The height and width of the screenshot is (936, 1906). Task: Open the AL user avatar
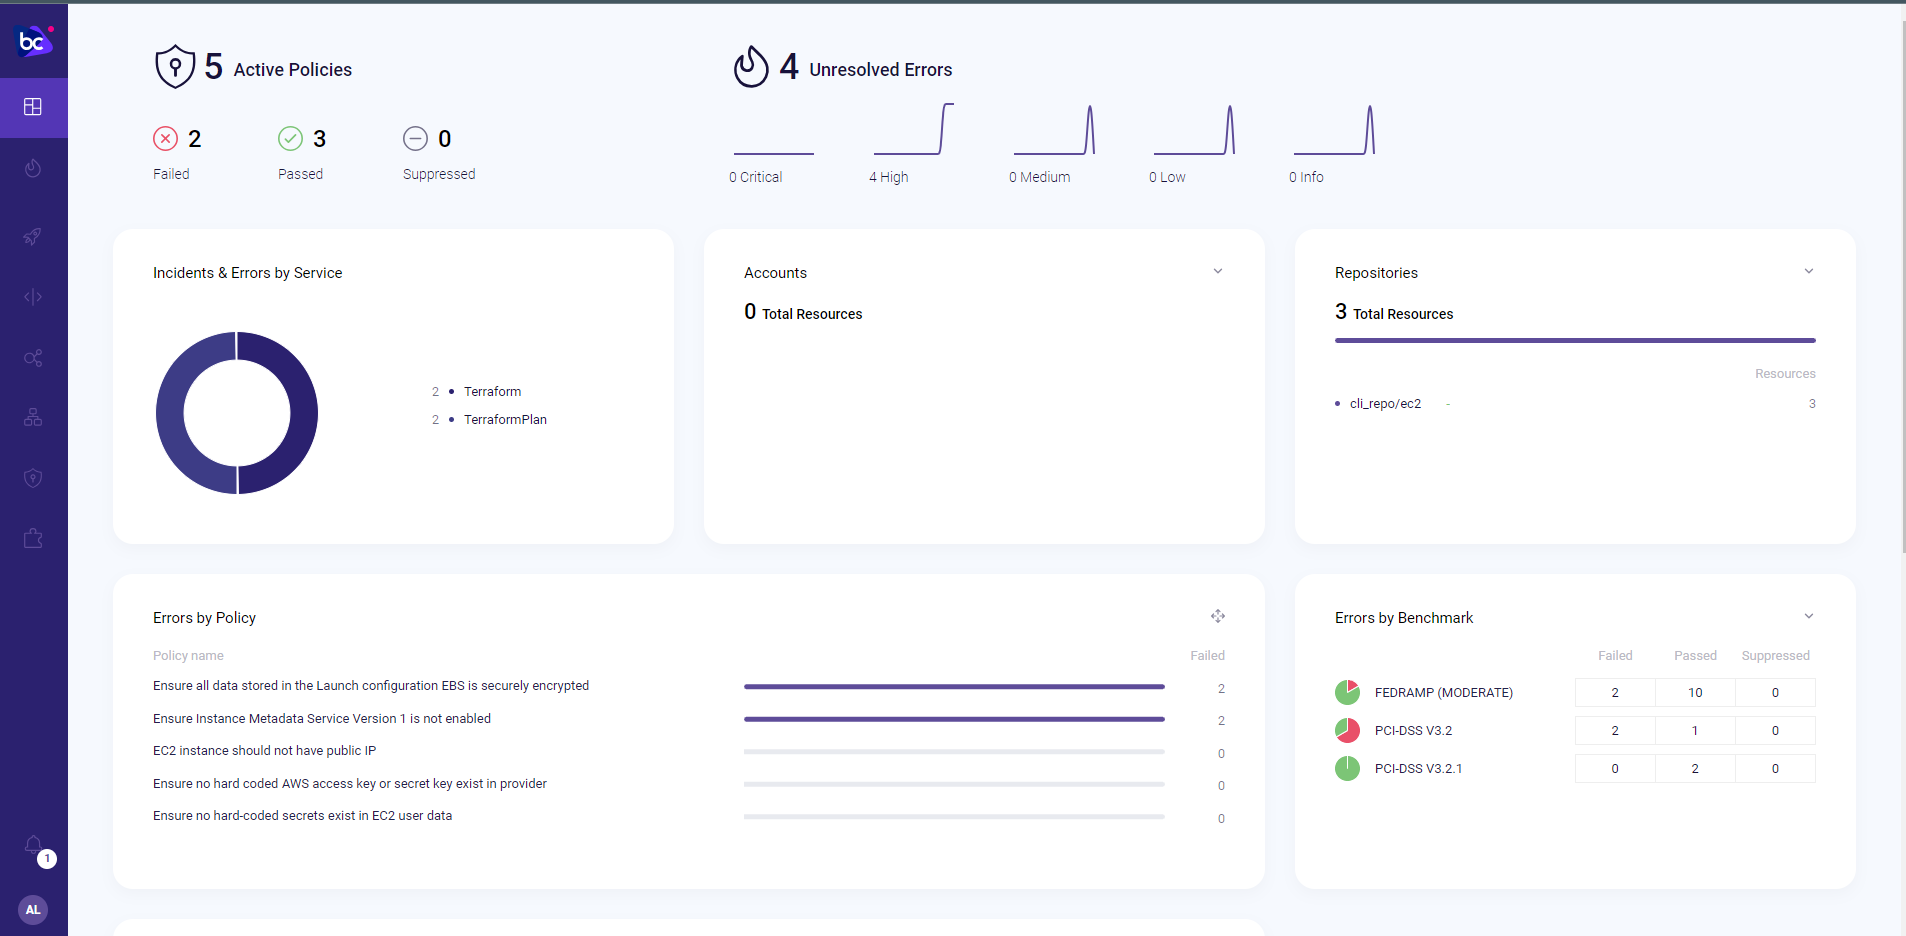pos(33,910)
